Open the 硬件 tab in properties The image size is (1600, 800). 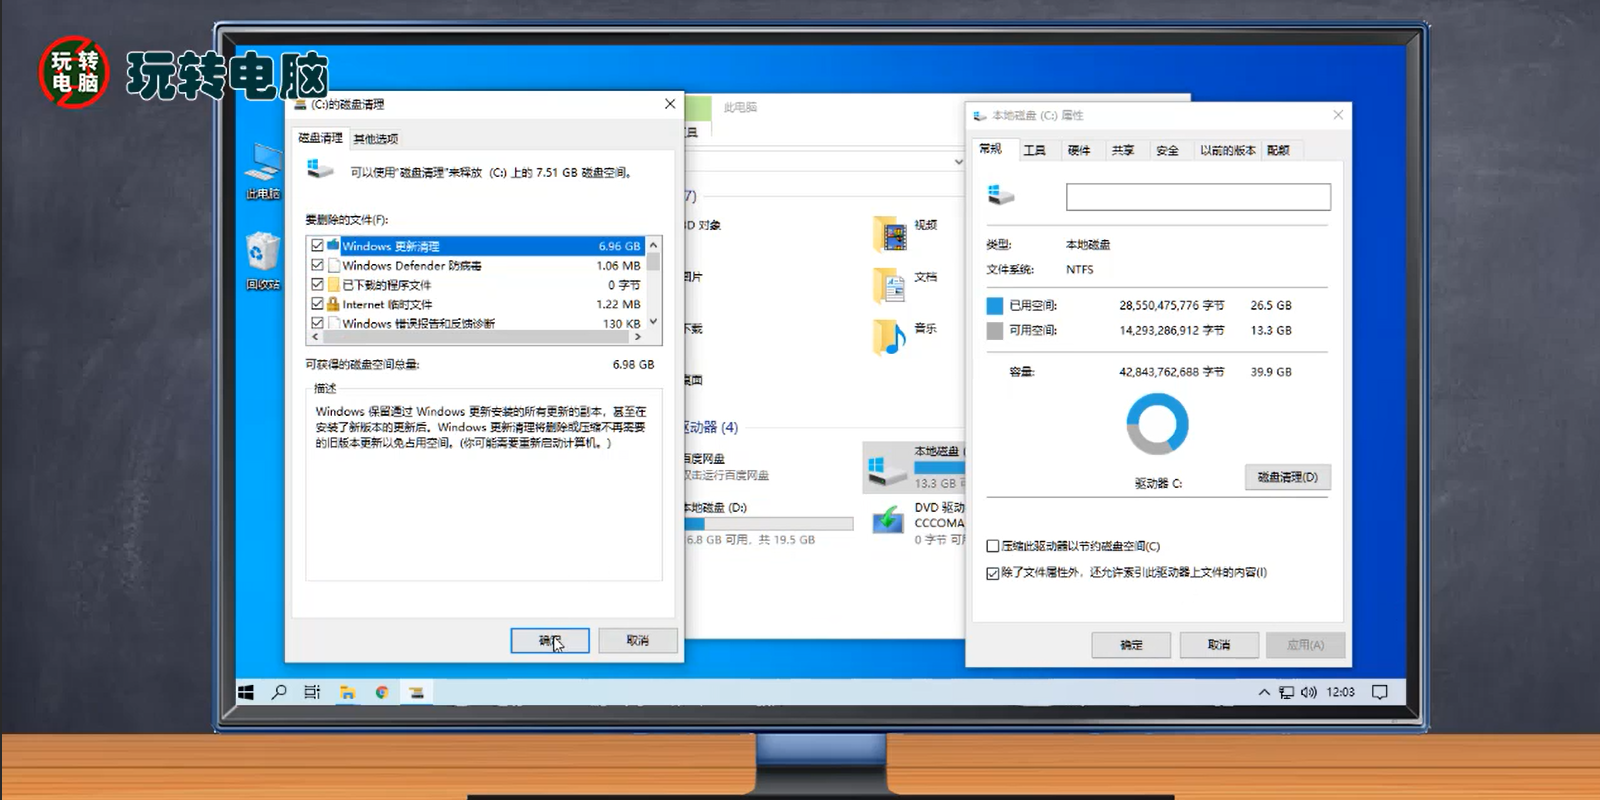pyautogui.click(x=1079, y=150)
